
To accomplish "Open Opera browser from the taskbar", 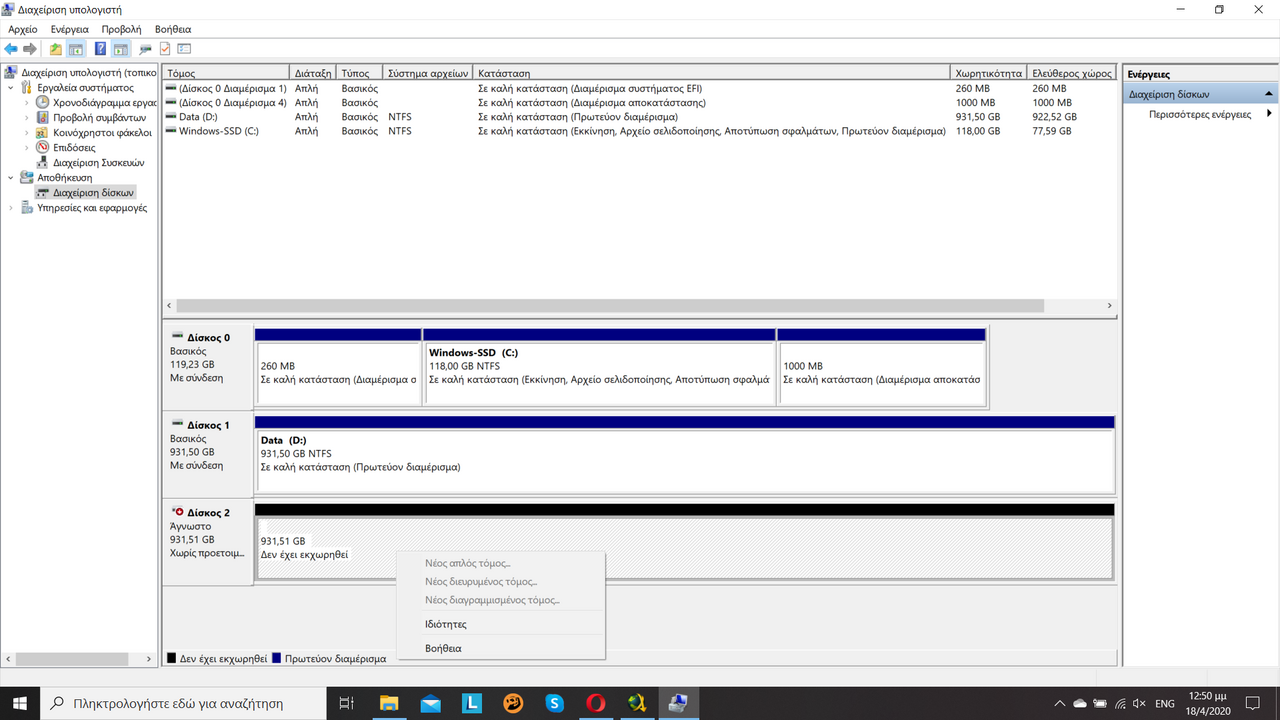I will click(596, 703).
